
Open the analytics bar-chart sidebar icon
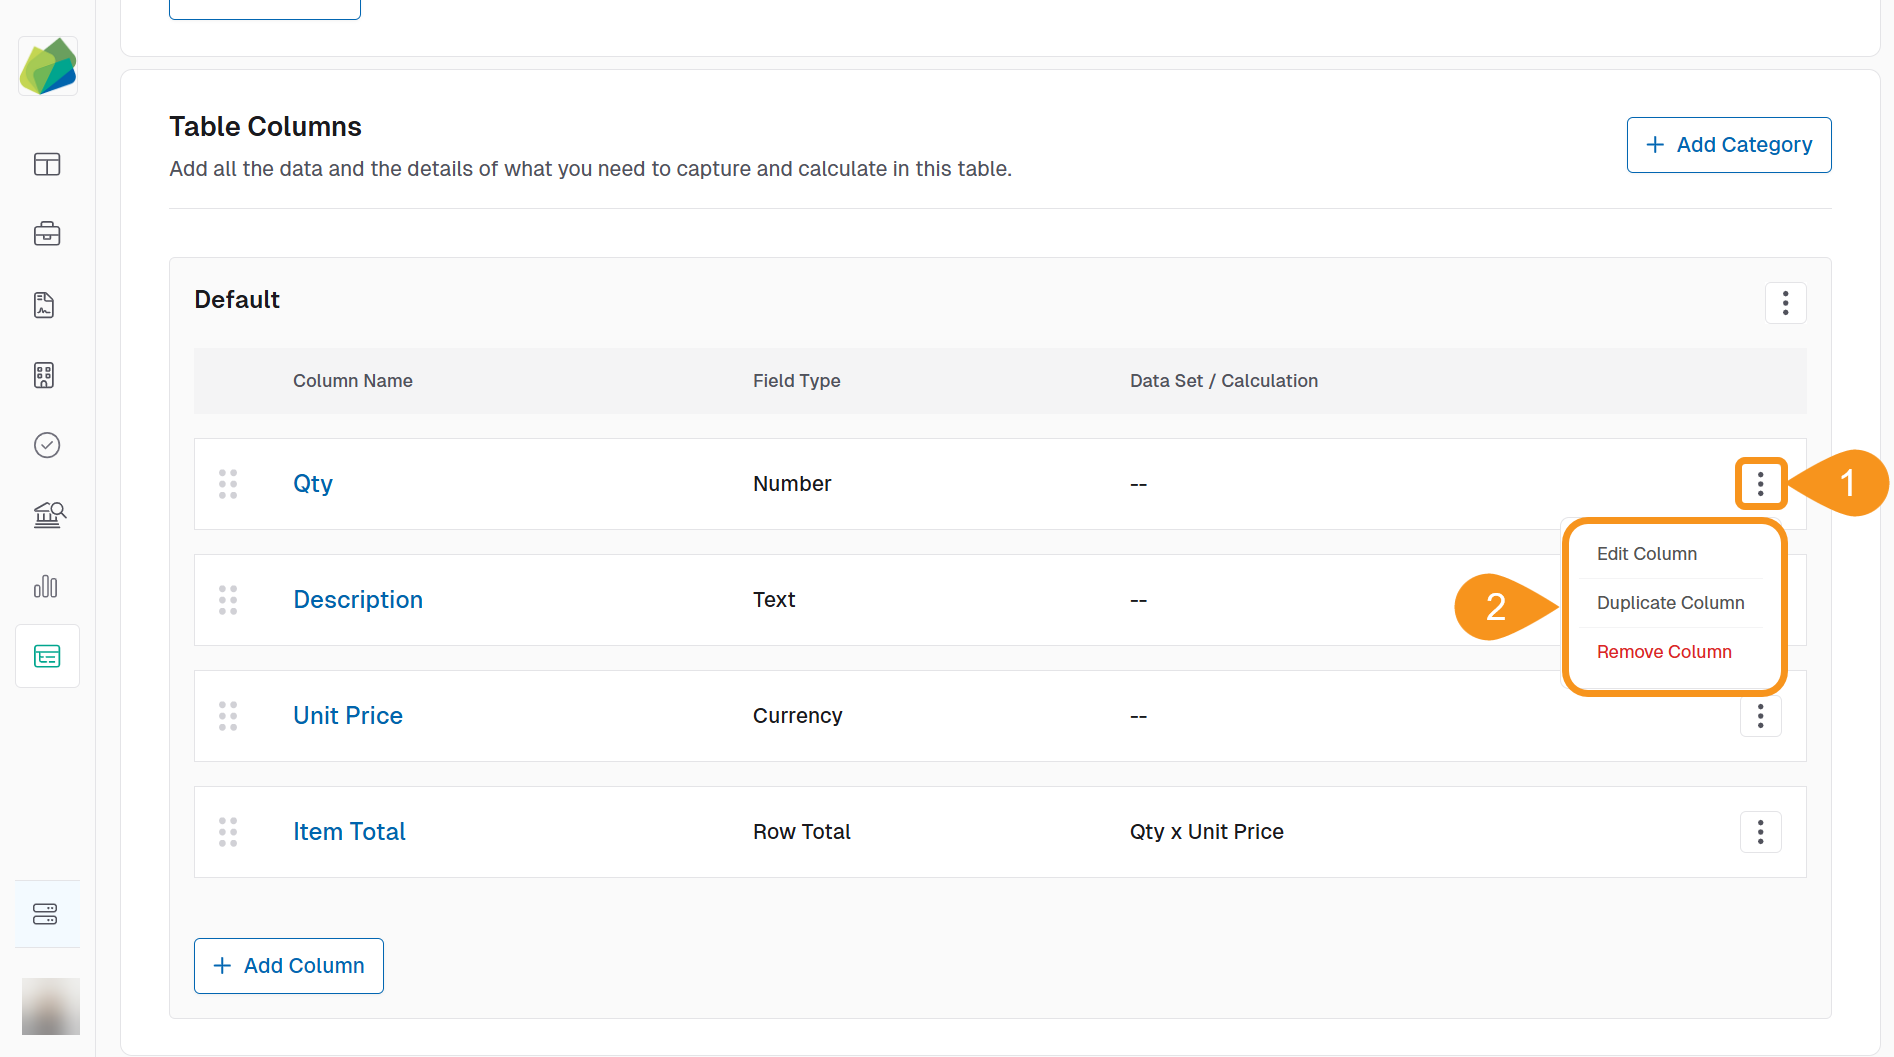pyautogui.click(x=46, y=587)
